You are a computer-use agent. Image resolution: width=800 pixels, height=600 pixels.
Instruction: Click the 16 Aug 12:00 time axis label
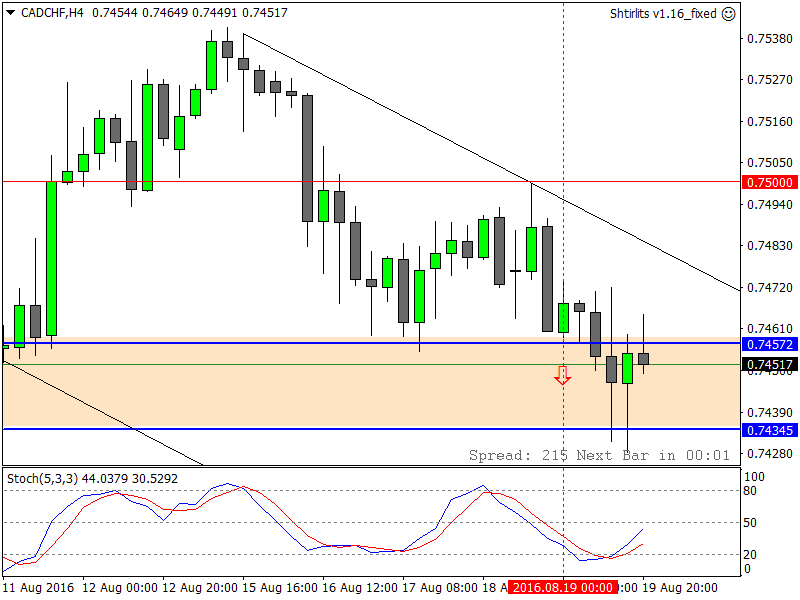[360, 587]
